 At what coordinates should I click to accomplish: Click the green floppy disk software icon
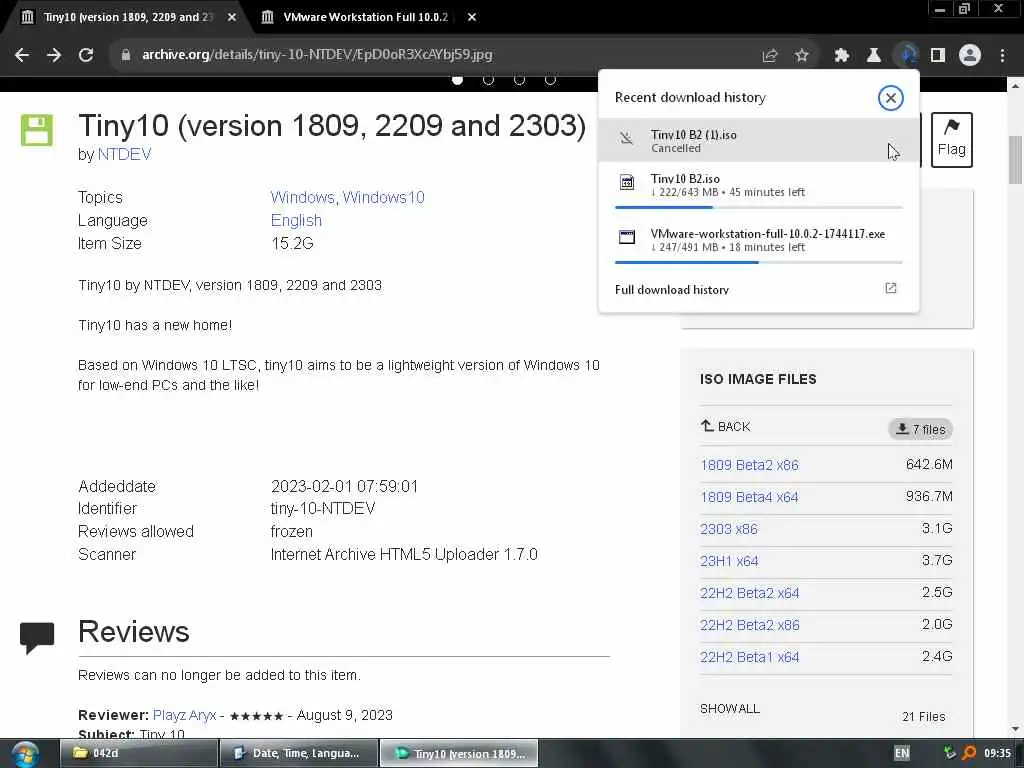pos(37,129)
